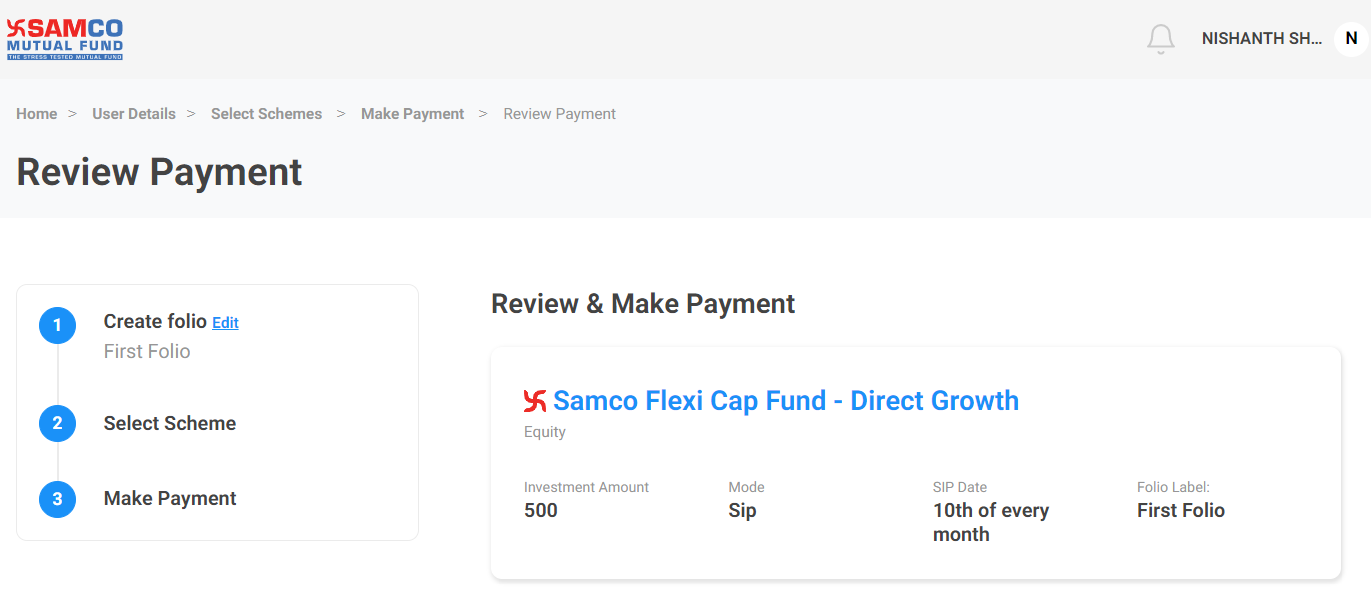Screen dimensions: 1371x604
Task: Edit the Create folio step
Action: (226, 323)
